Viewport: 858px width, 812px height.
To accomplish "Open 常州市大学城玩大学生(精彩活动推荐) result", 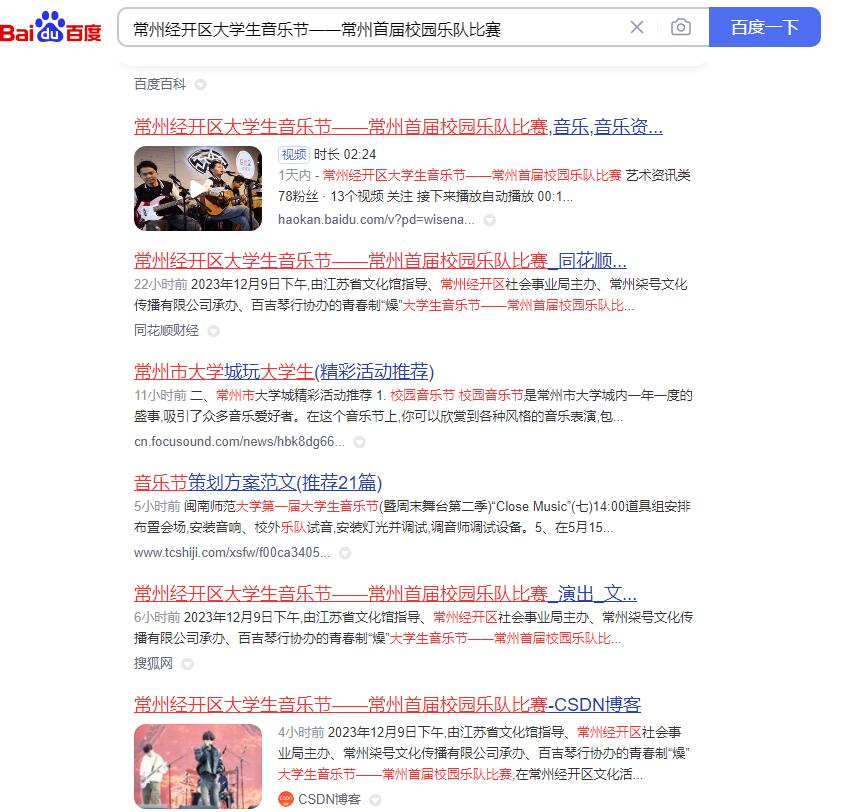I will [284, 372].
